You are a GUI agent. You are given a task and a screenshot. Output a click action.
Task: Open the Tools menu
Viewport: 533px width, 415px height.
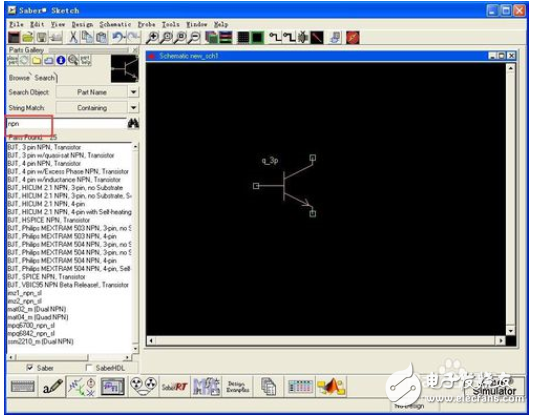(171, 24)
